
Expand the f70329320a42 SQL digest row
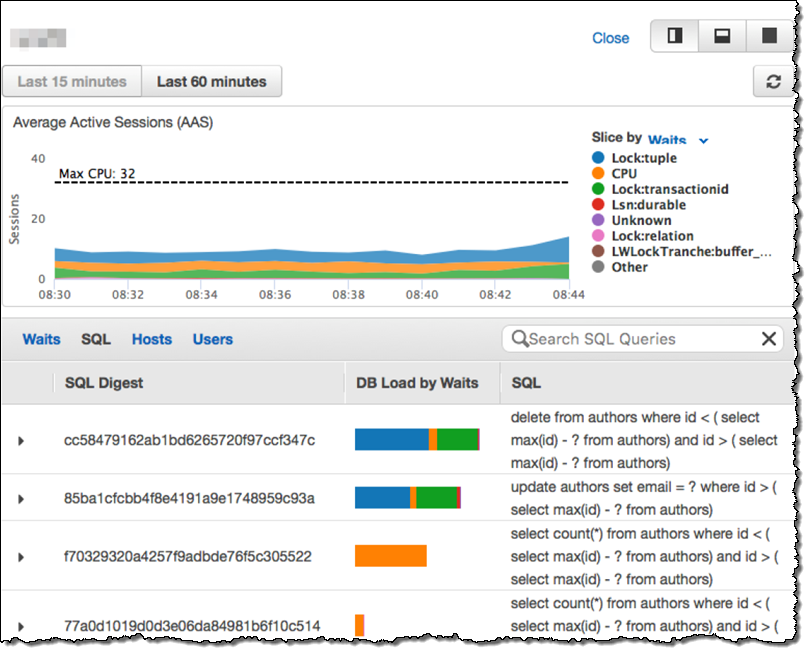(x=21, y=556)
